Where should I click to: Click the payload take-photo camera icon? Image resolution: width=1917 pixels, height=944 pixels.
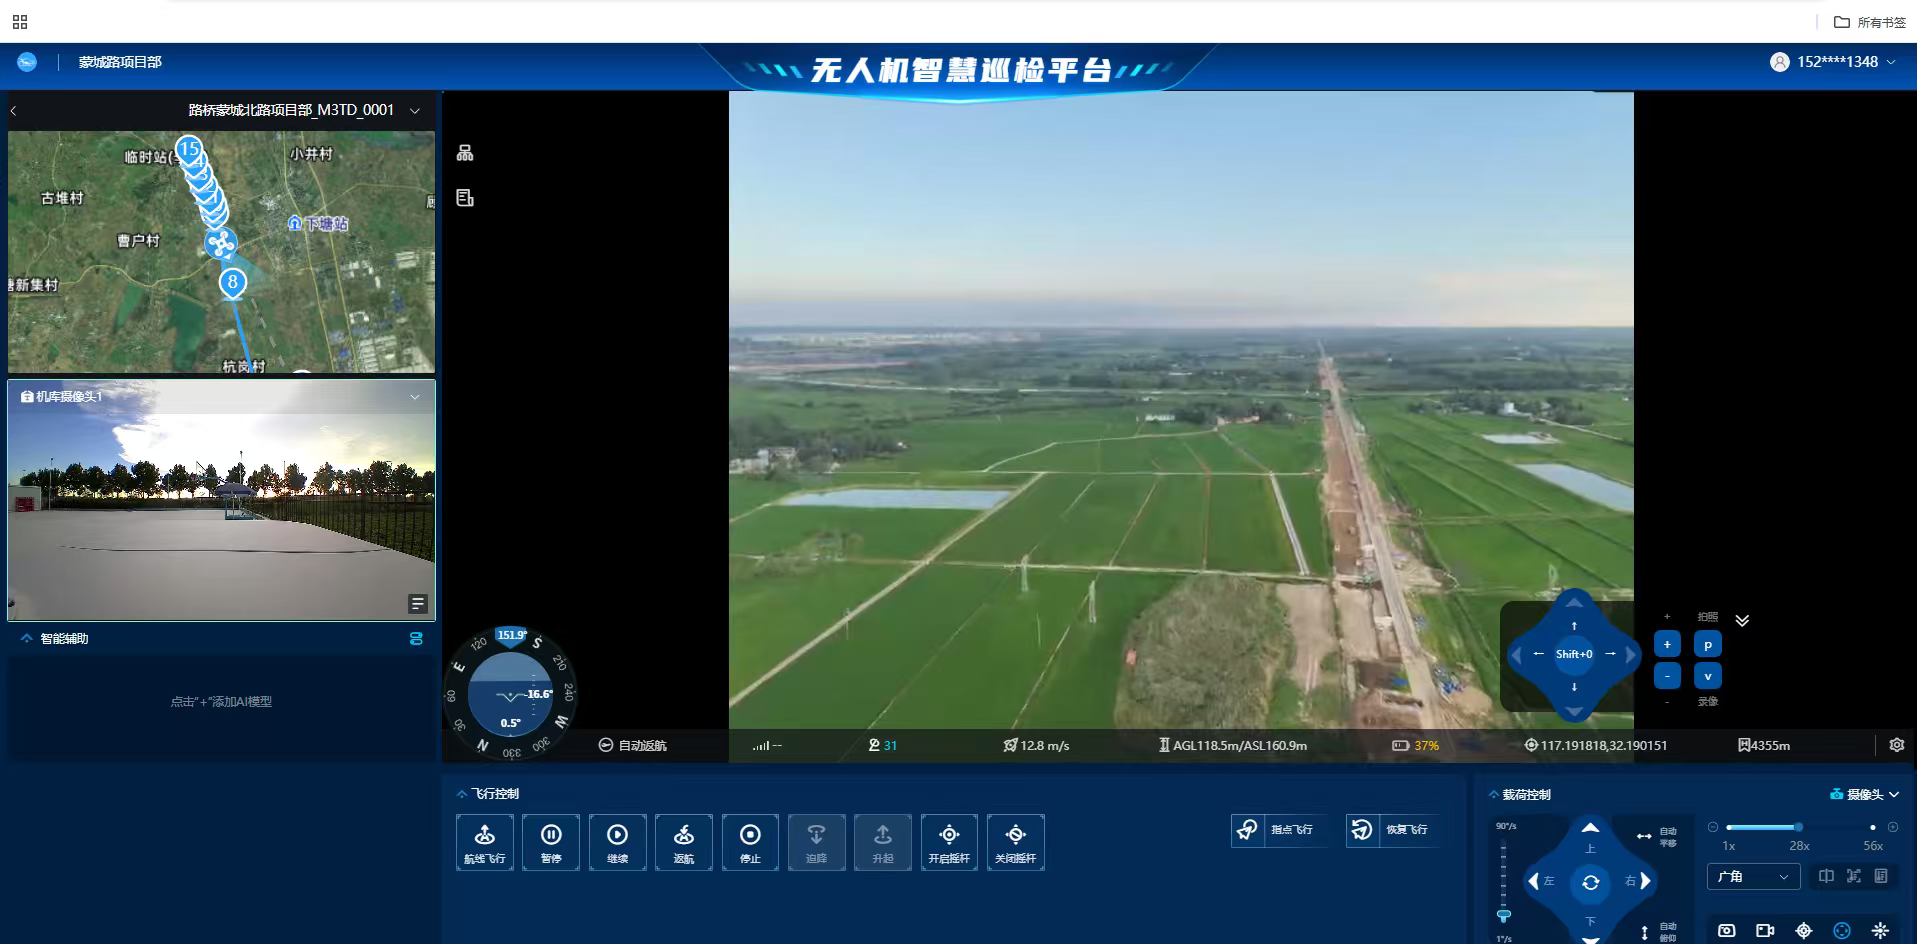click(x=1726, y=930)
